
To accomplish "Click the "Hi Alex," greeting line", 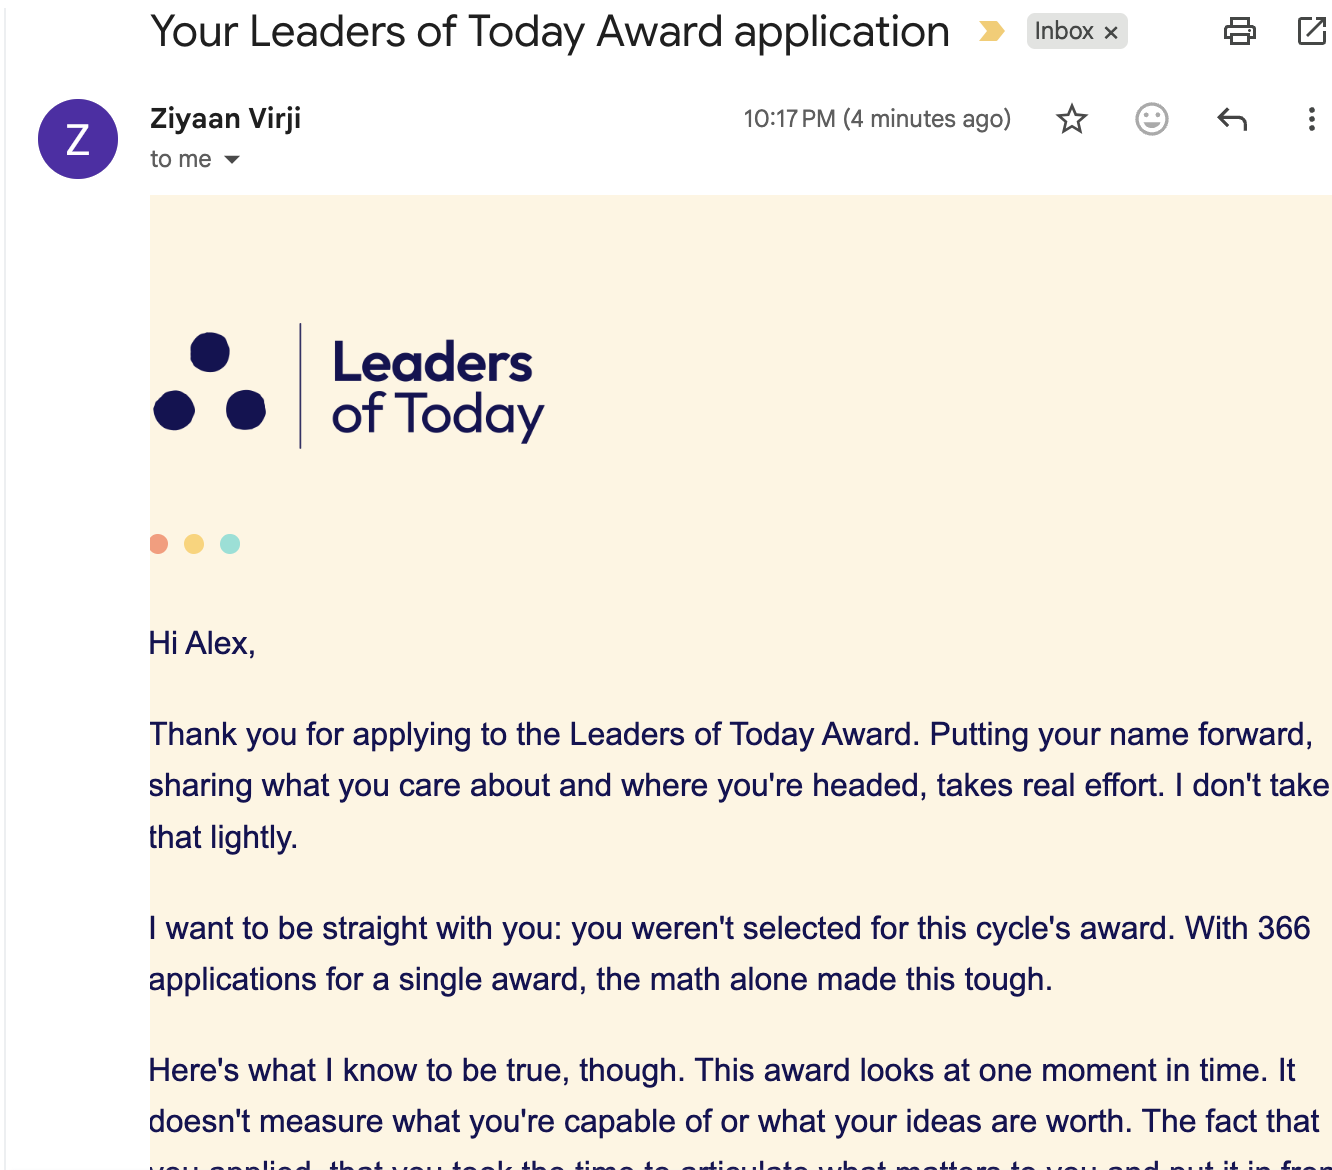I will point(202,643).
